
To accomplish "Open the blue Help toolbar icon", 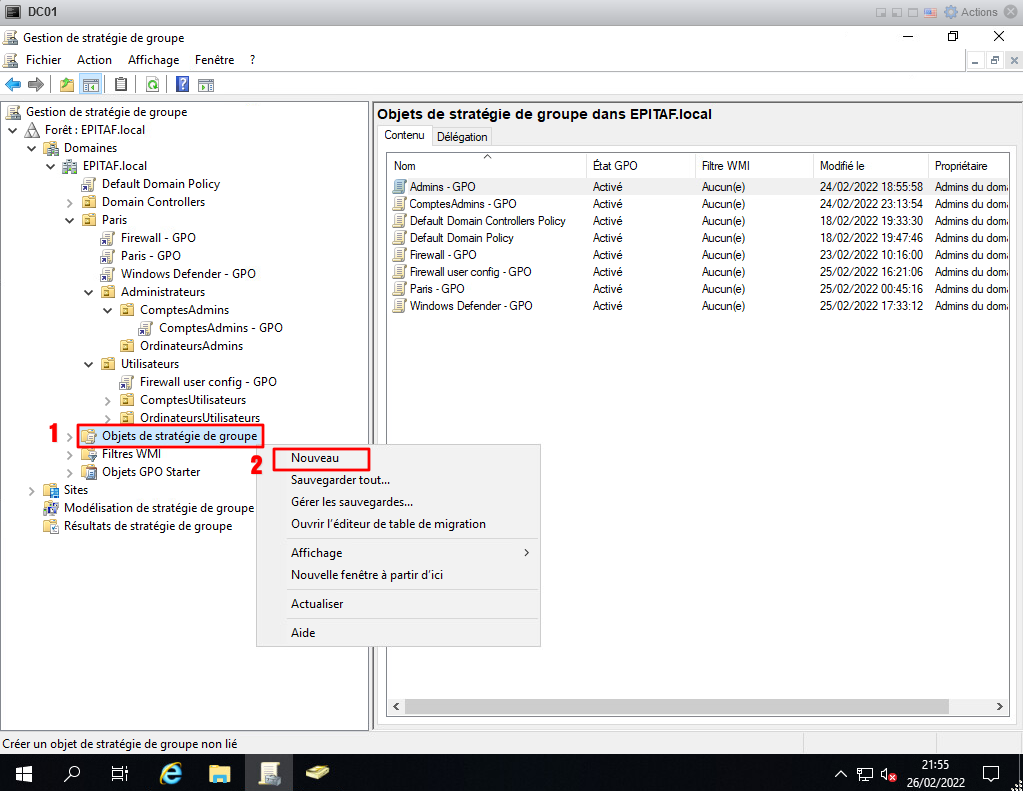I will [183, 85].
